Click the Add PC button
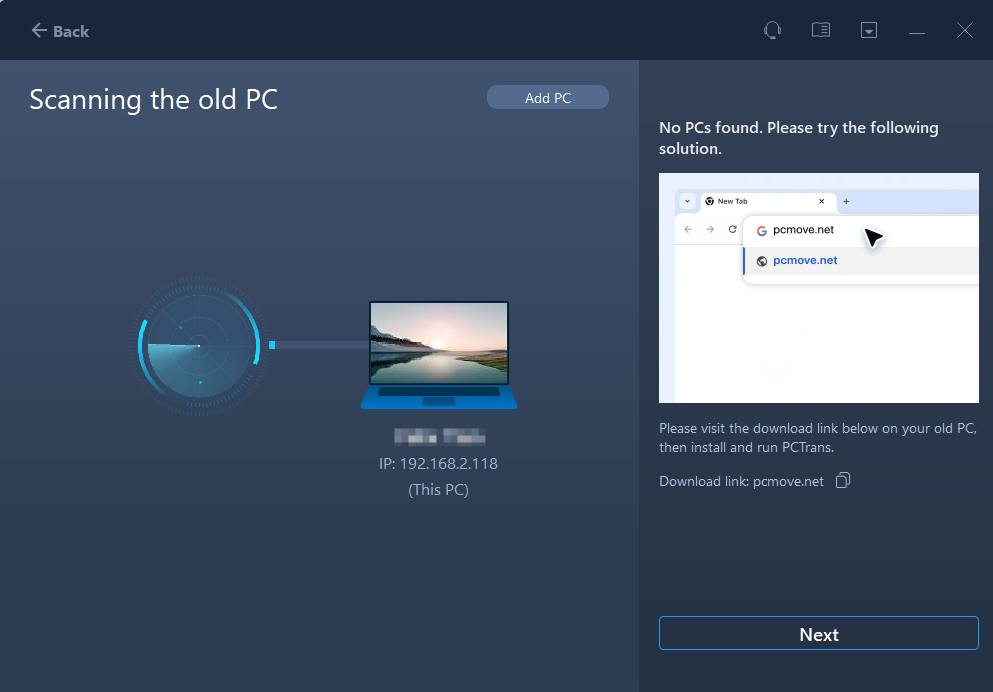The image size is (993, 692). coord(548,98)
